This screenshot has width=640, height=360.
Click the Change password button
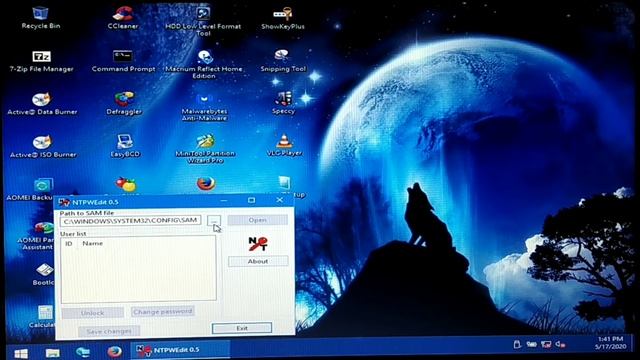pos(162,312)
